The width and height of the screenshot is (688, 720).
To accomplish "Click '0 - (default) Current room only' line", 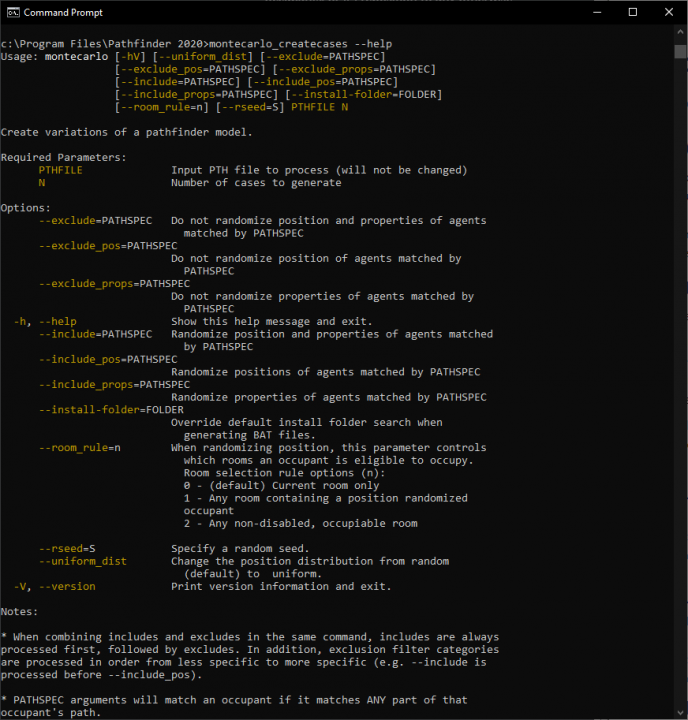I will (282, 486).
